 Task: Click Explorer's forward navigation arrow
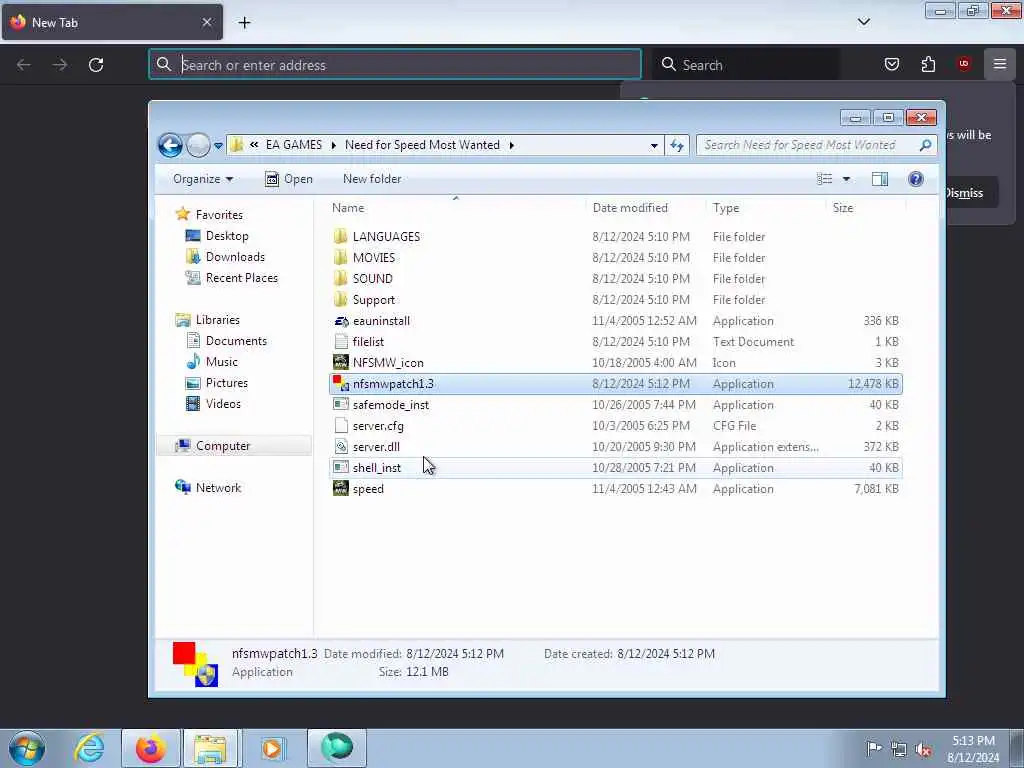click(197, 145)
